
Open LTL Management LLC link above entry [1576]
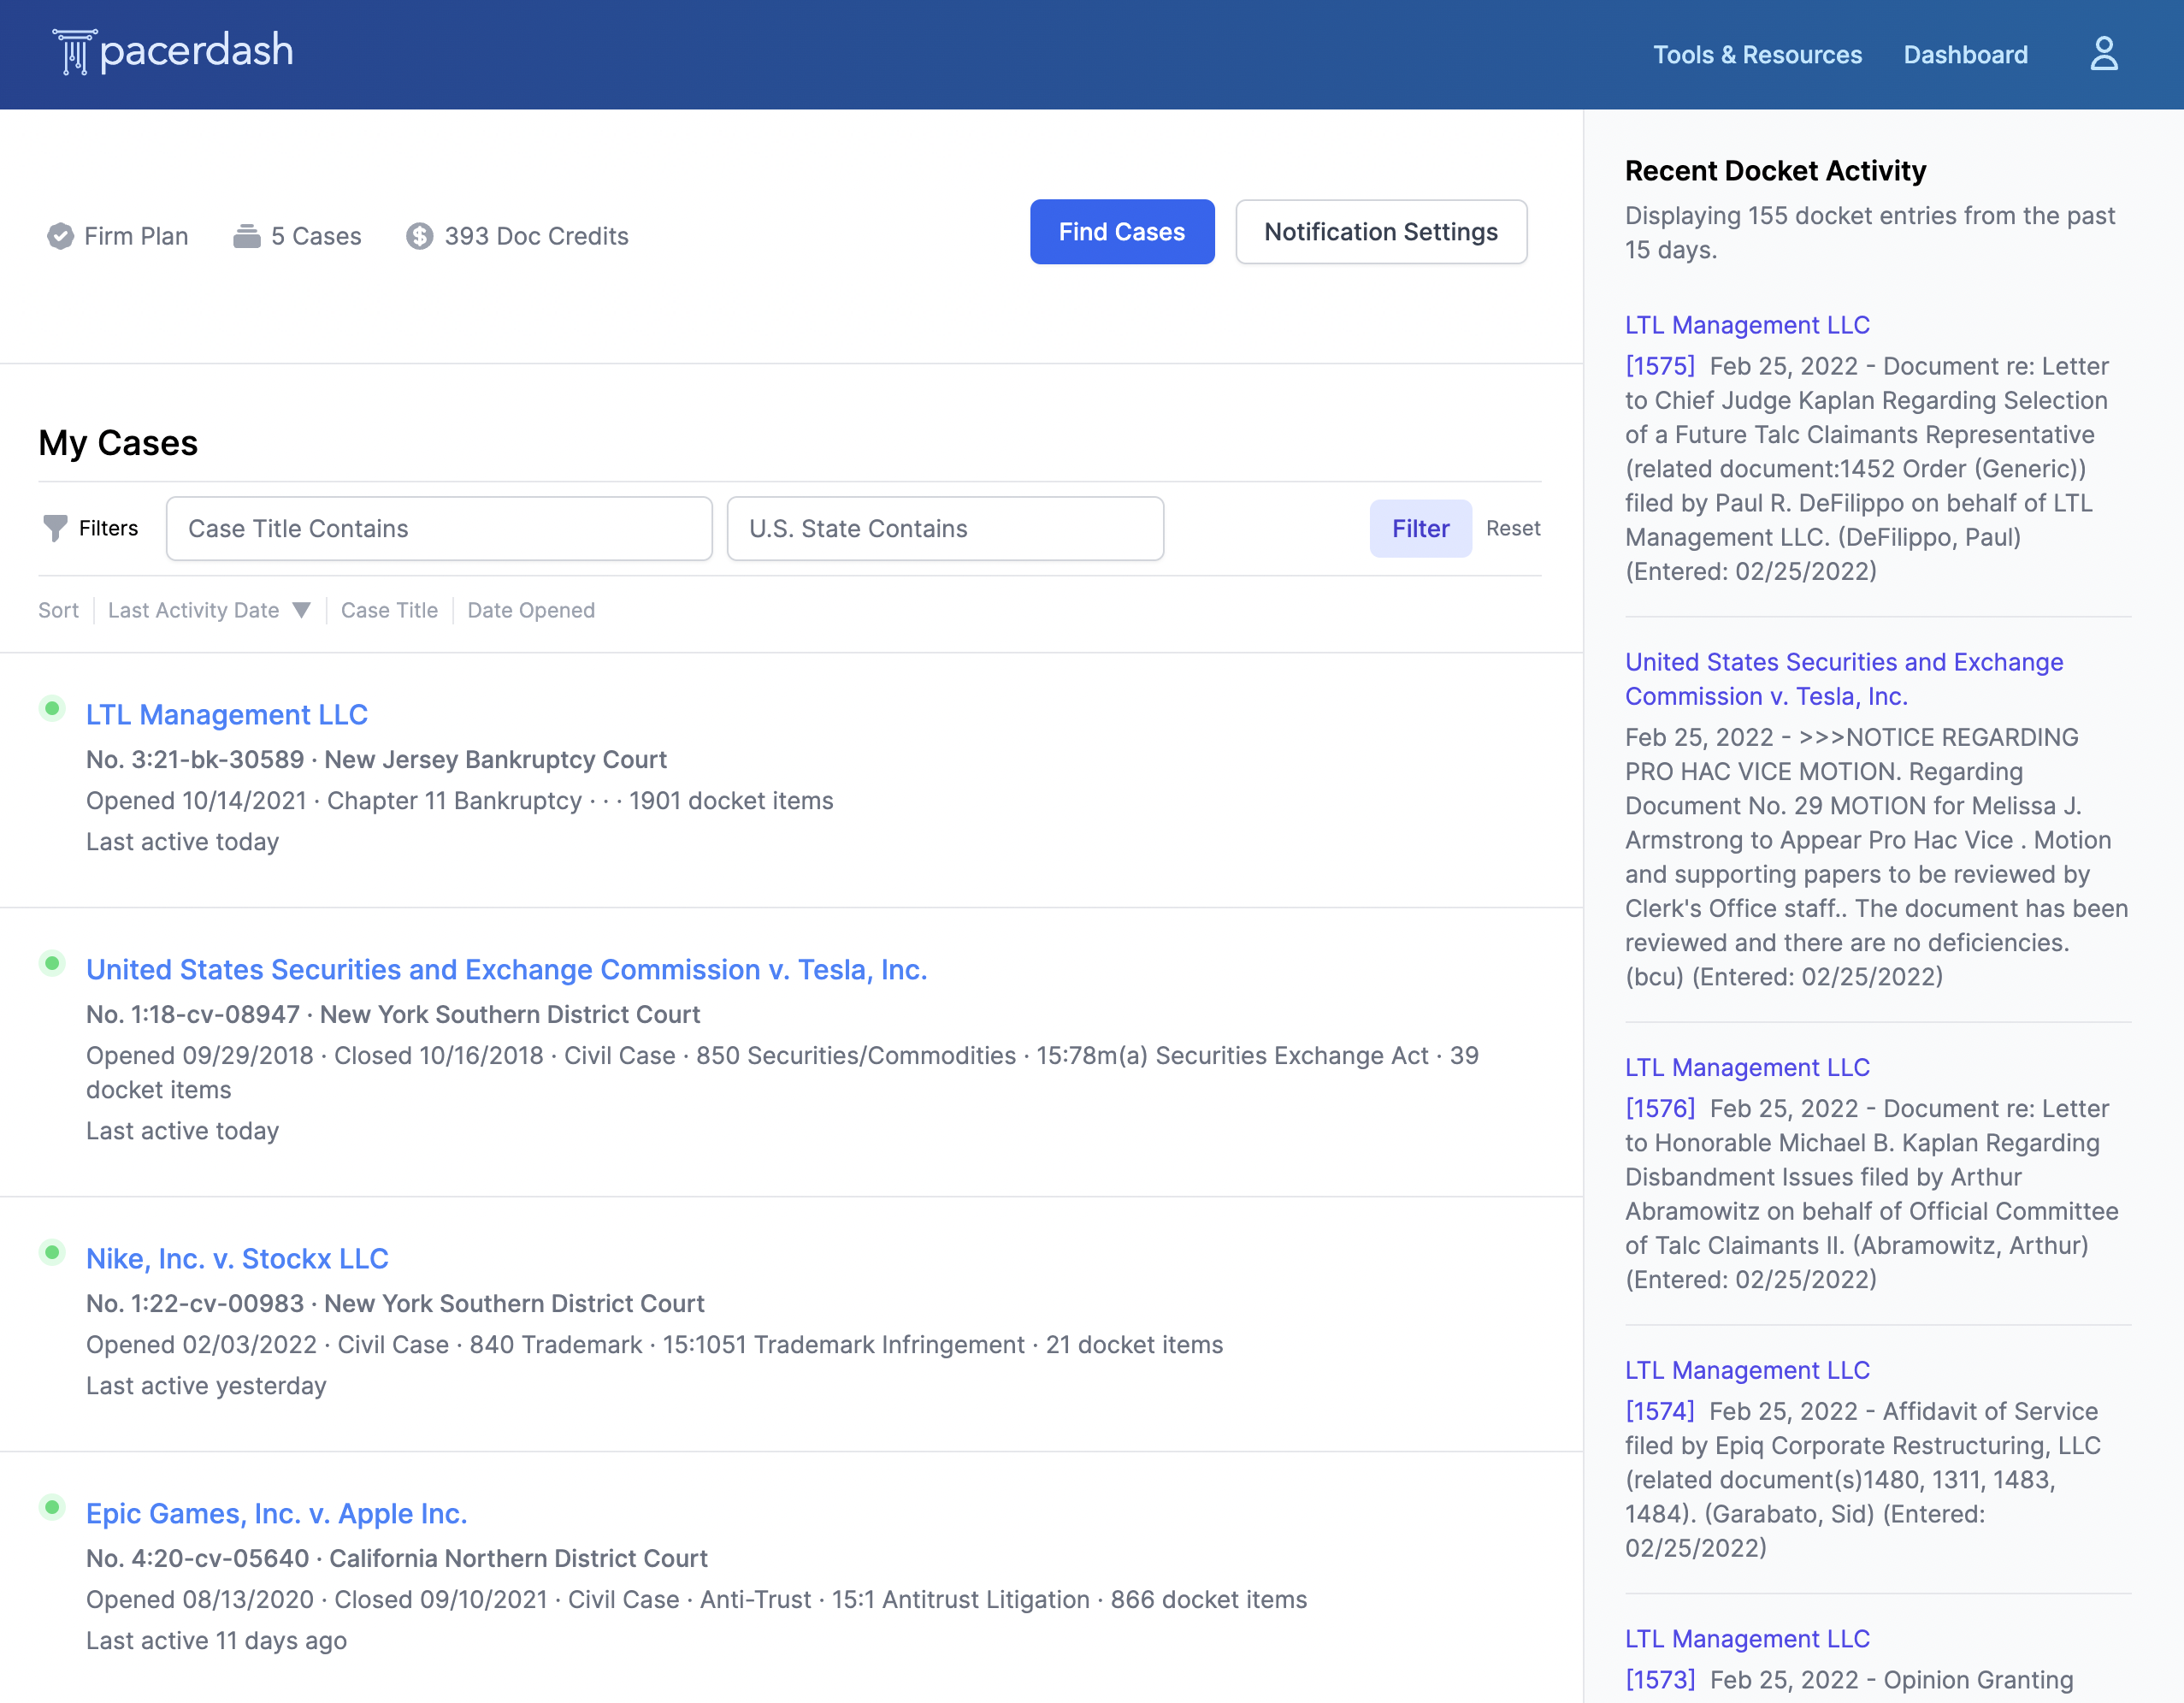pyautogui.click(x=1747, y=1067)
